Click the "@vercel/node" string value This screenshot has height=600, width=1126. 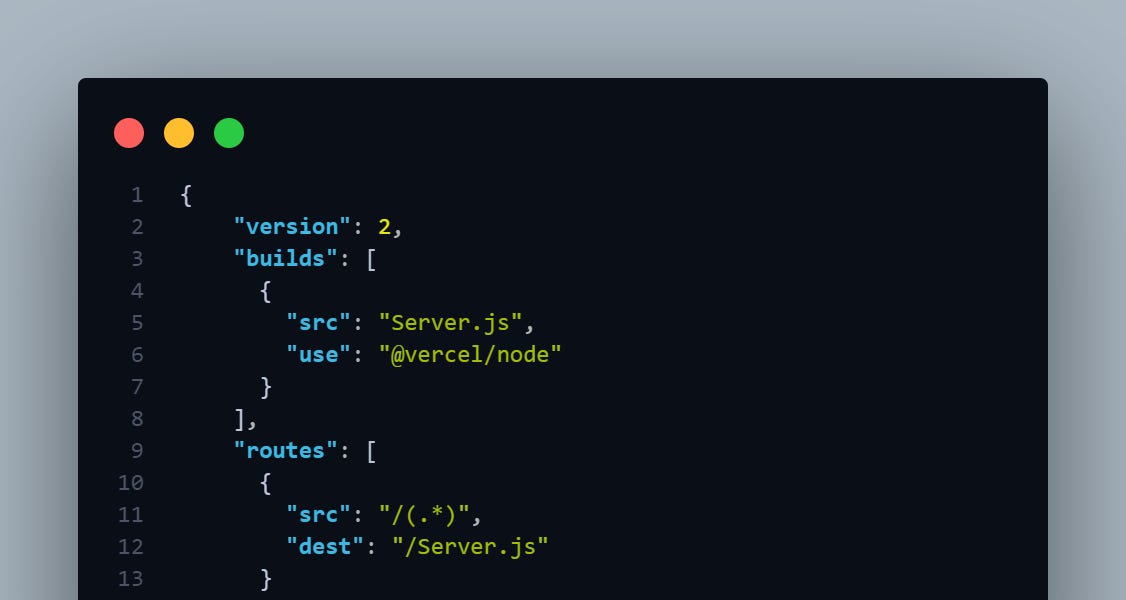click(470, 355)
